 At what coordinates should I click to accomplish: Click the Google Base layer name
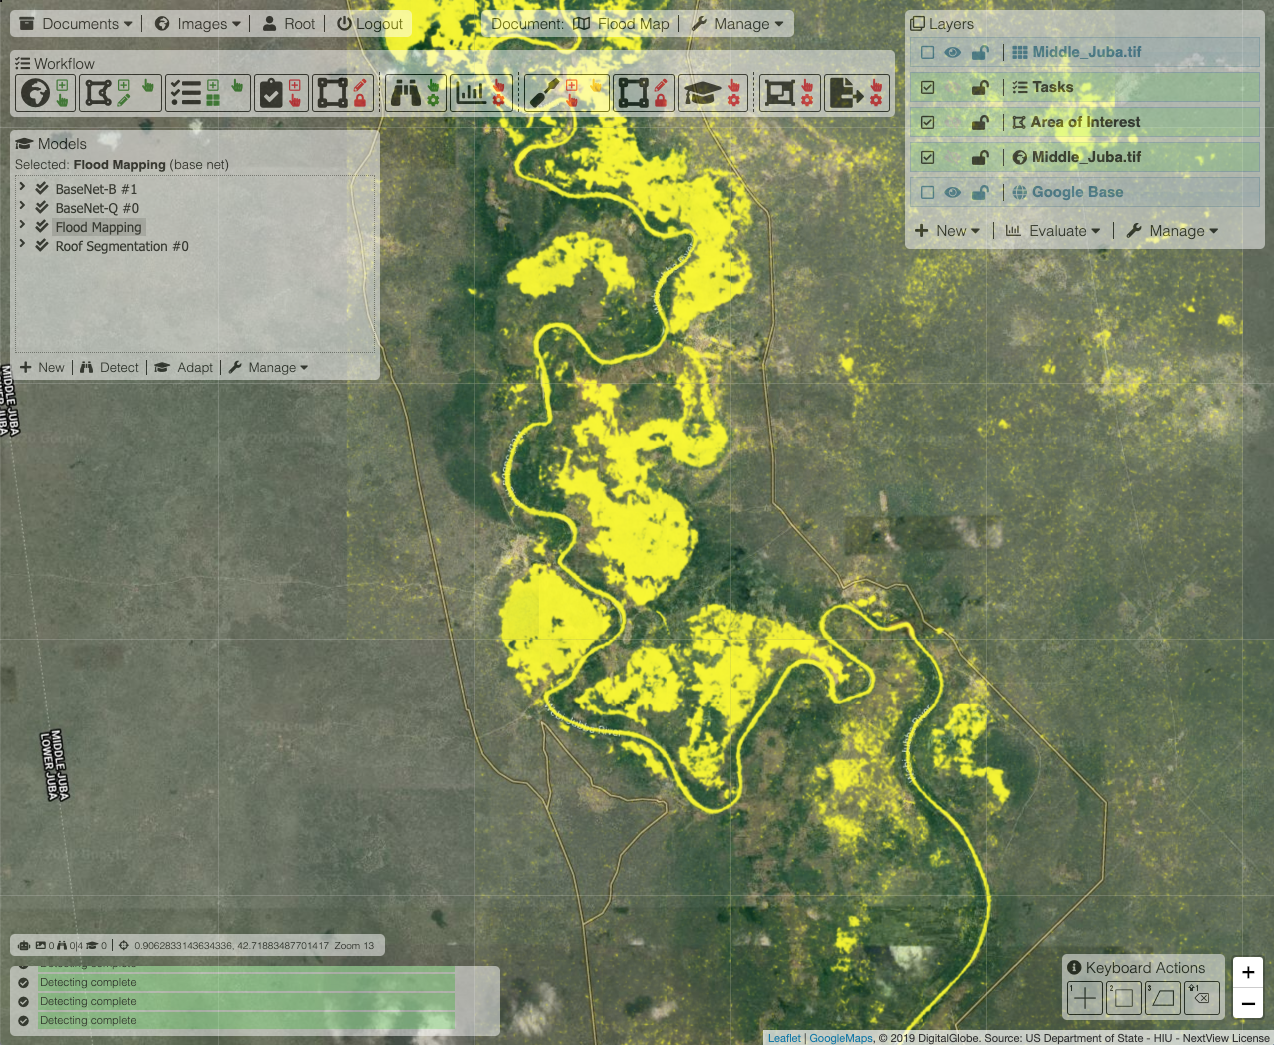click(x=1077, y=192)
